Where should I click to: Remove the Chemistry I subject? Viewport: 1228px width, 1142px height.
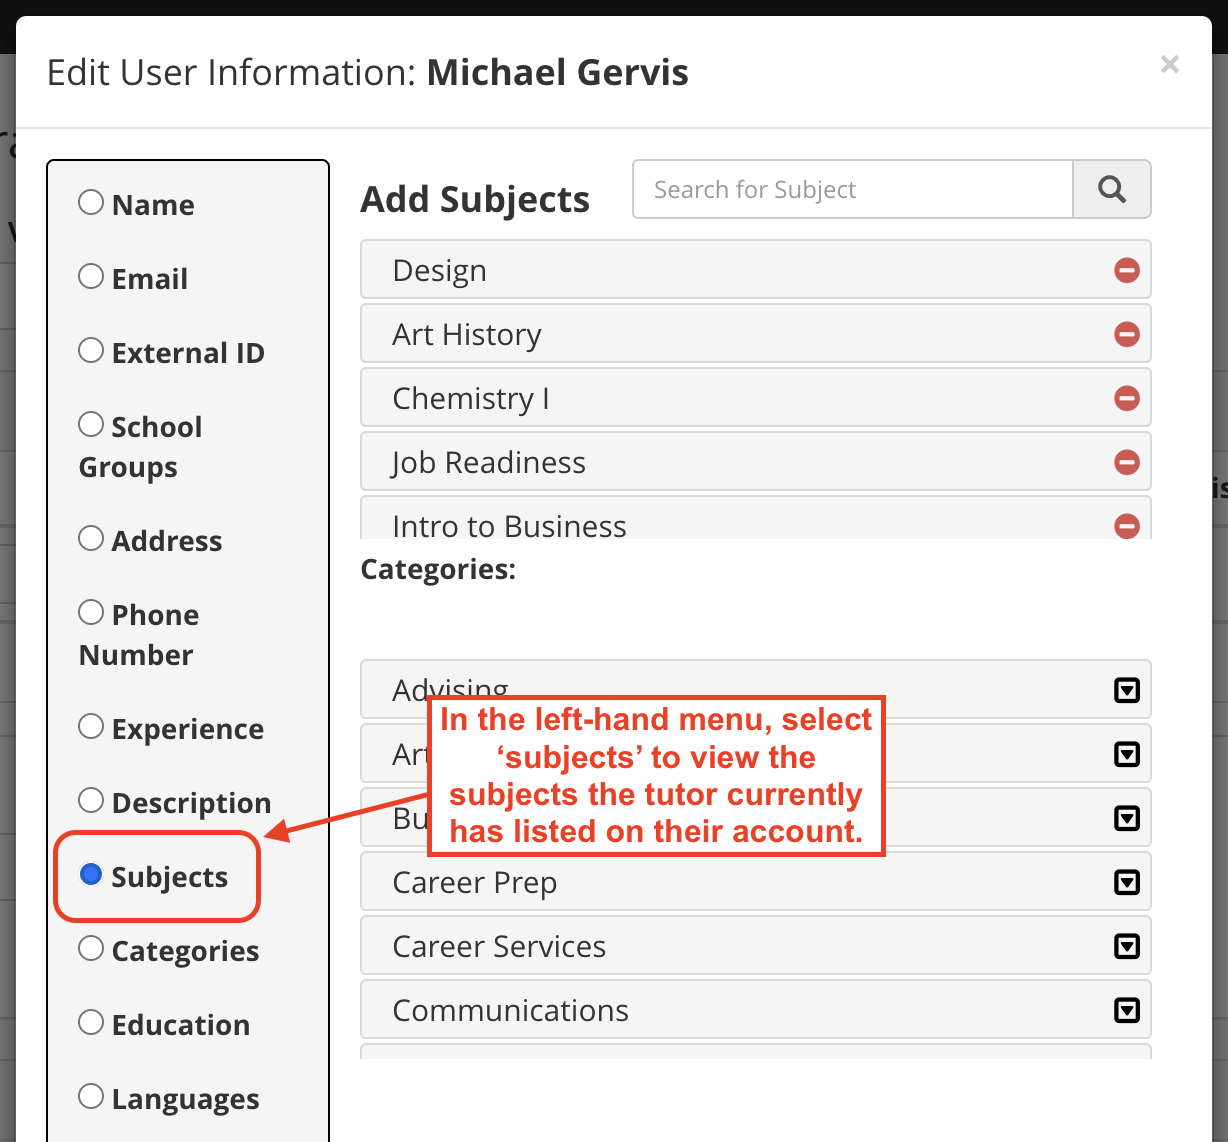[1127, 398]
